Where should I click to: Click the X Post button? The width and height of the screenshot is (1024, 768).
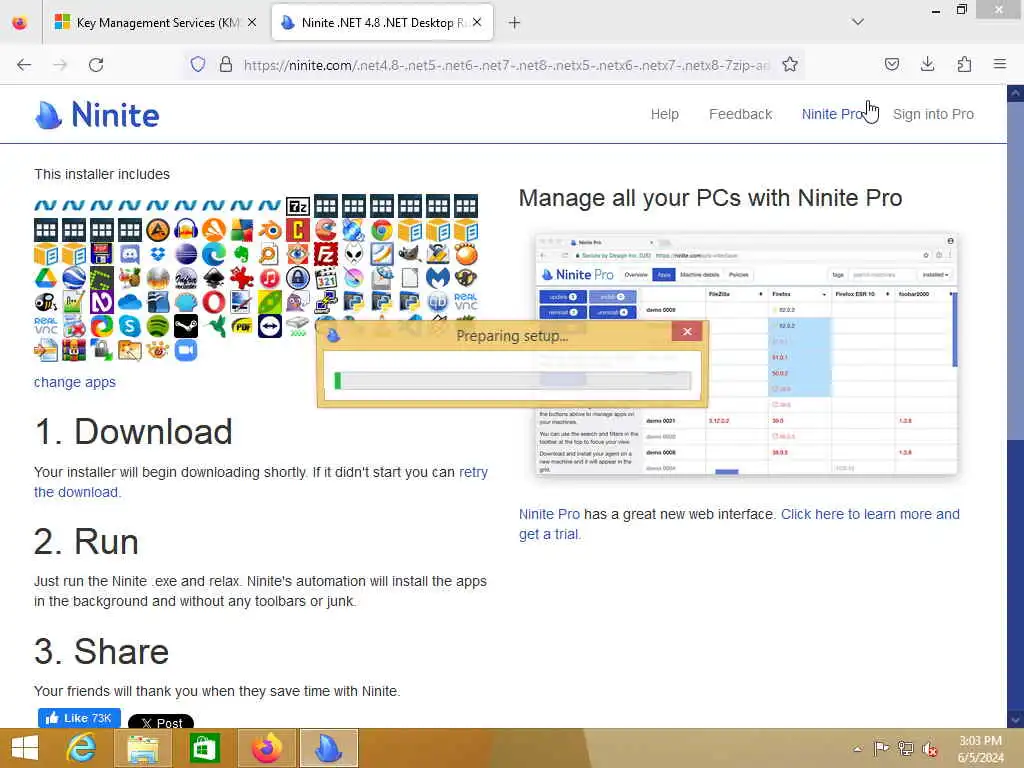161,722
